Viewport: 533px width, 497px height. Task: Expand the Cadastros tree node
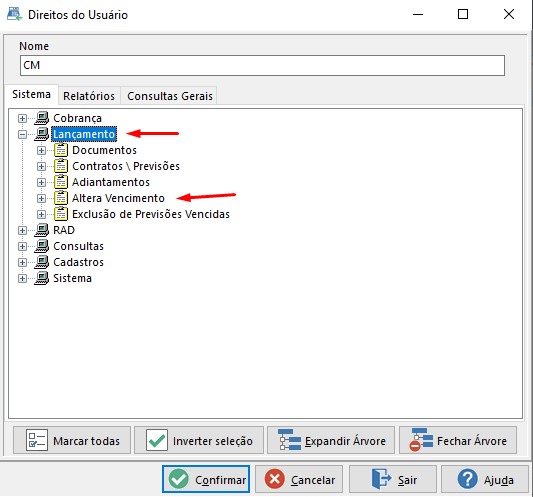(x=22, y=262)
